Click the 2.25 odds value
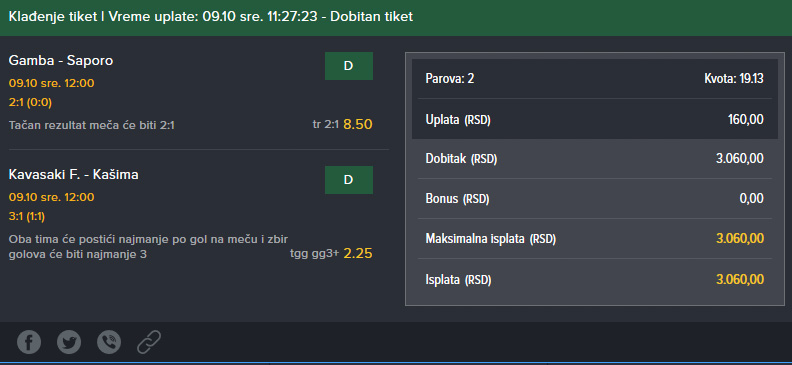Screen dimensions: 792x365 point(358,253)
